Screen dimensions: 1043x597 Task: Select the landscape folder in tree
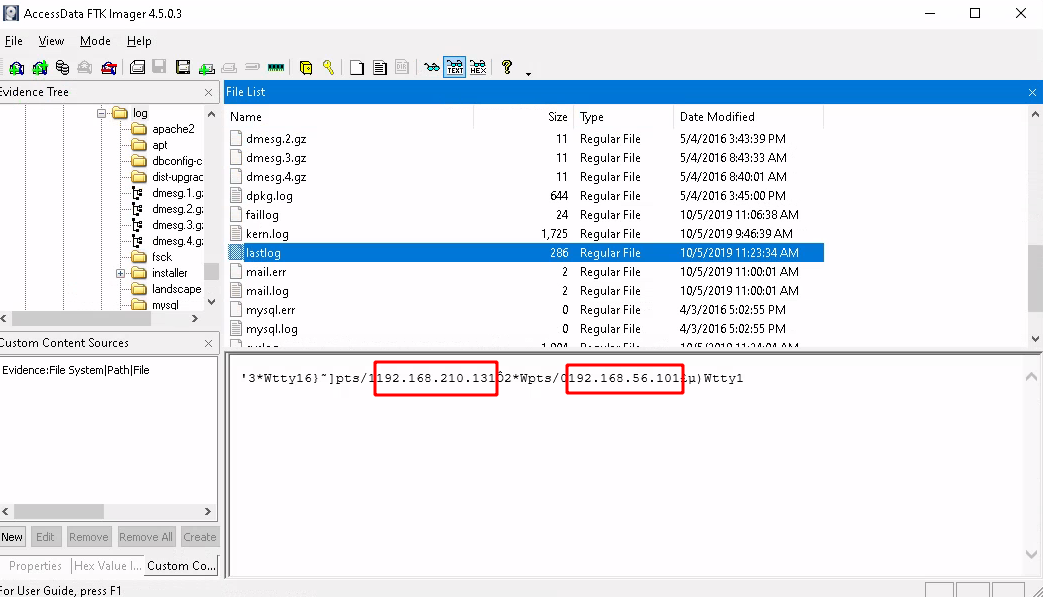coord(176,289)
